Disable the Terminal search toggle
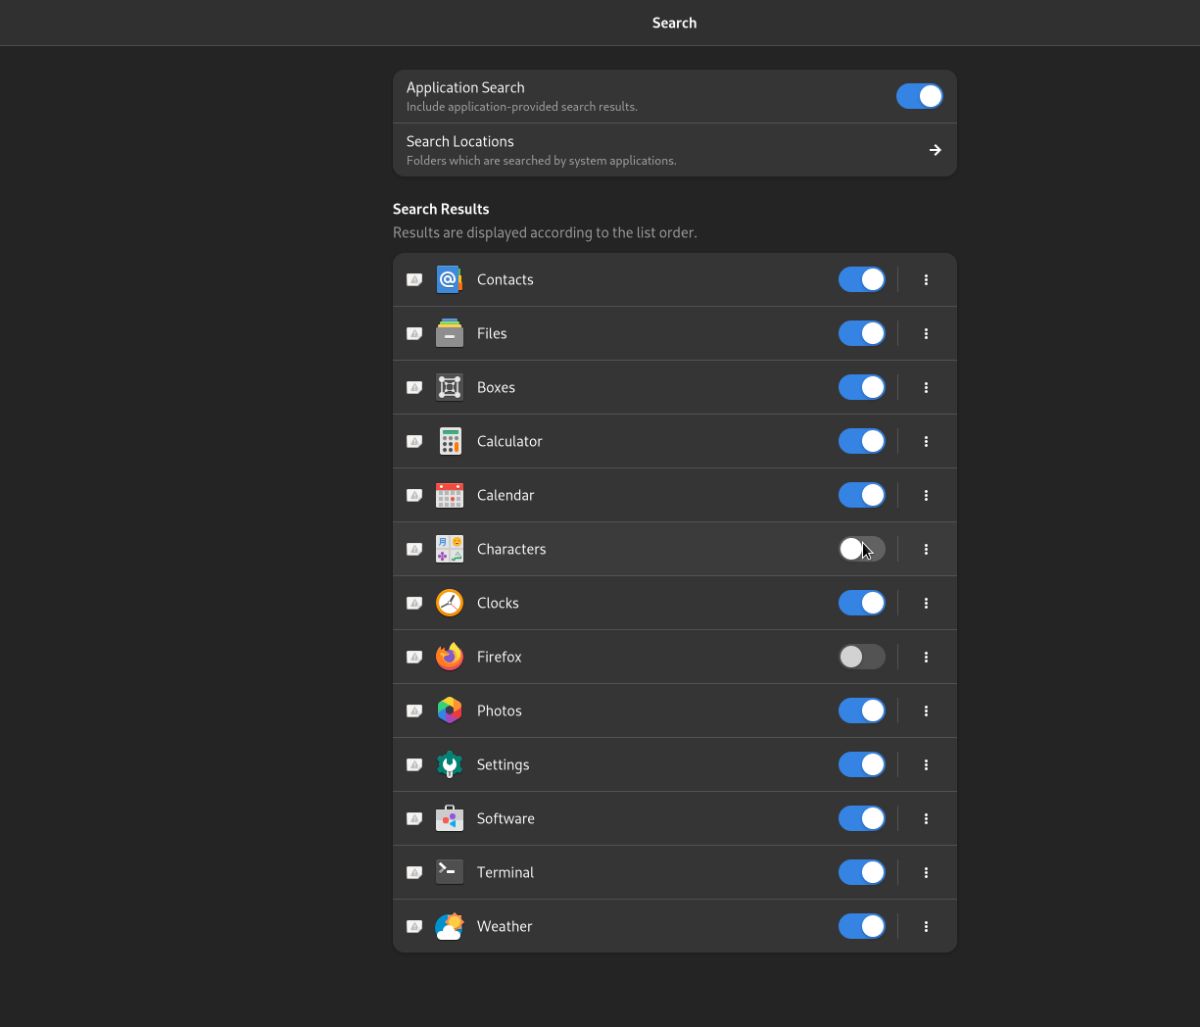This screenshot has height=1027, width=1200. click(x=861, y=872)
